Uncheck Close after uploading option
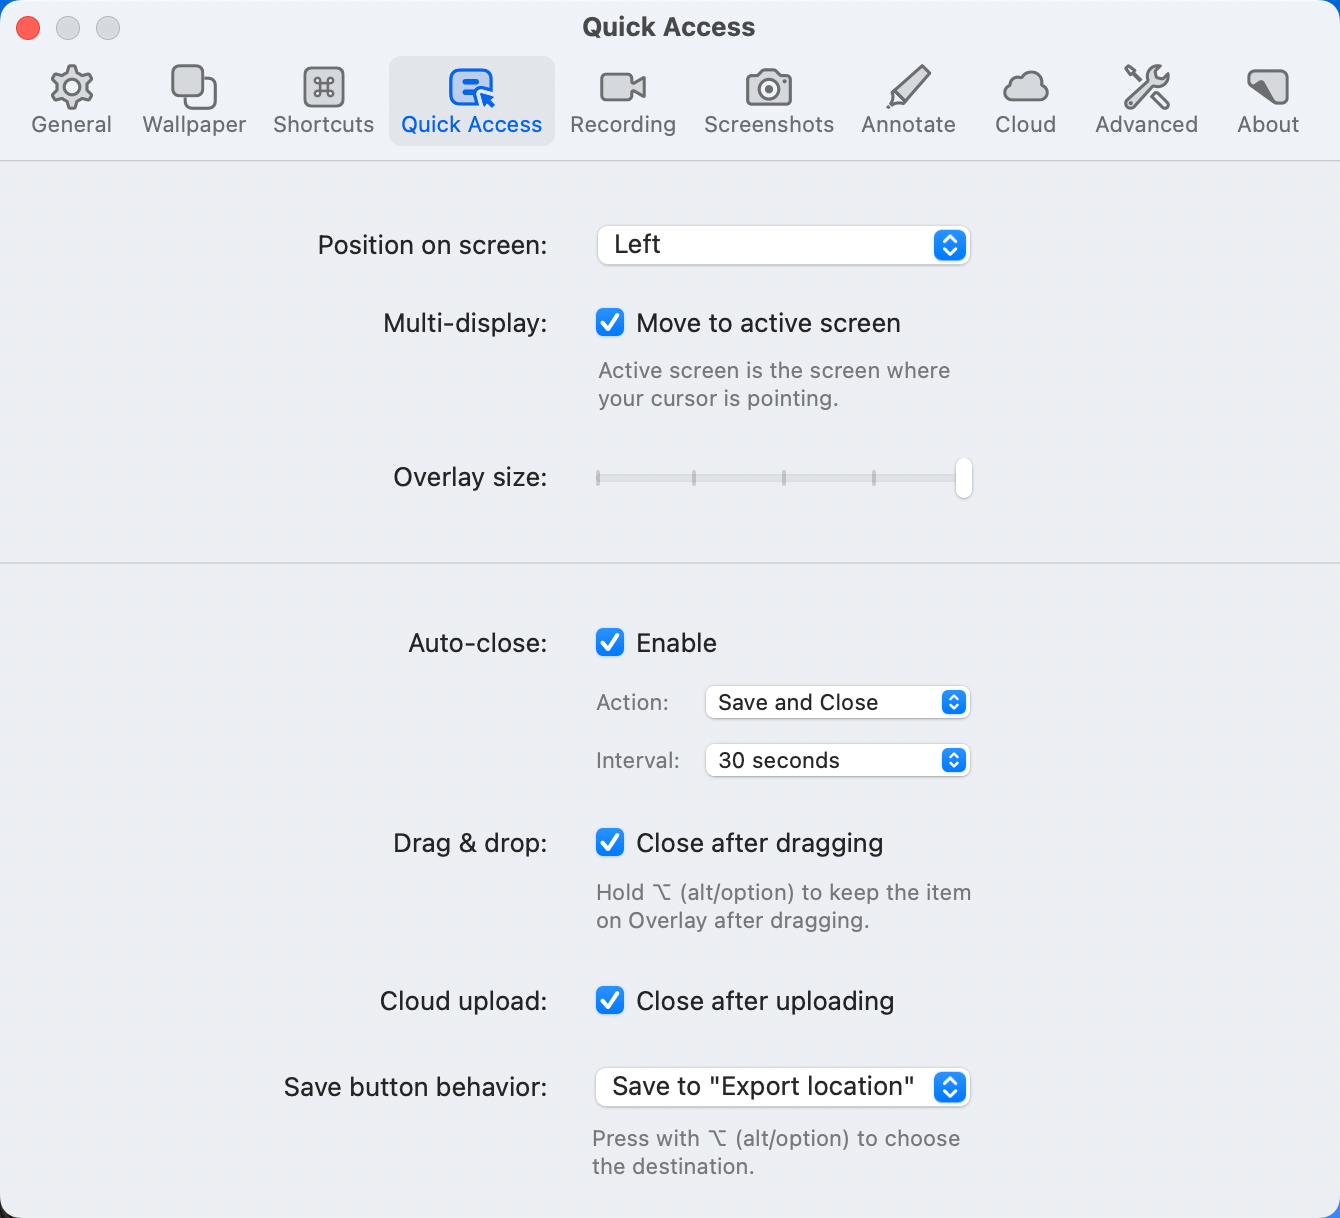Screen dimensions: 1340x1218 (610, 1001)
